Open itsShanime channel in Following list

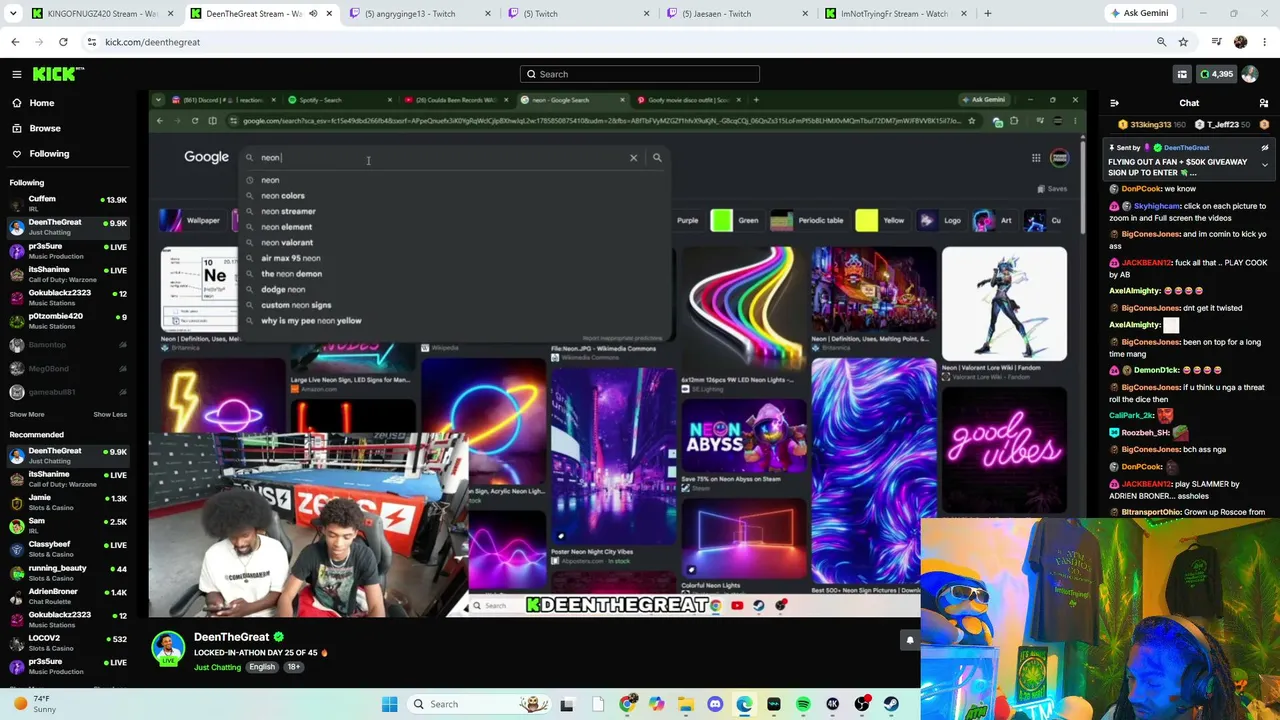68,273
